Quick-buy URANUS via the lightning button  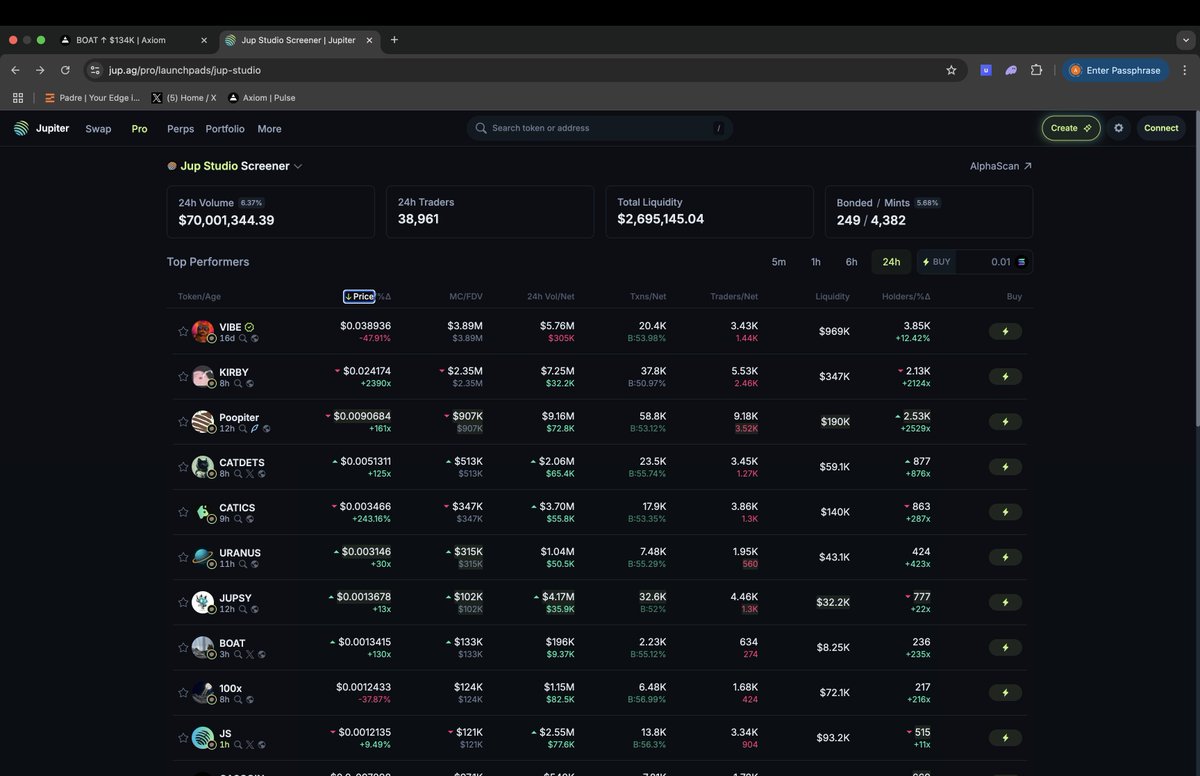coord(1005,557)
